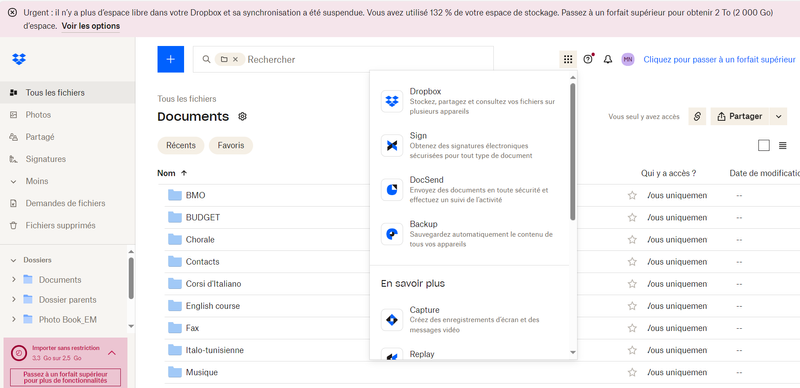
Task: Open the English course folder
Action: point(213,306)
